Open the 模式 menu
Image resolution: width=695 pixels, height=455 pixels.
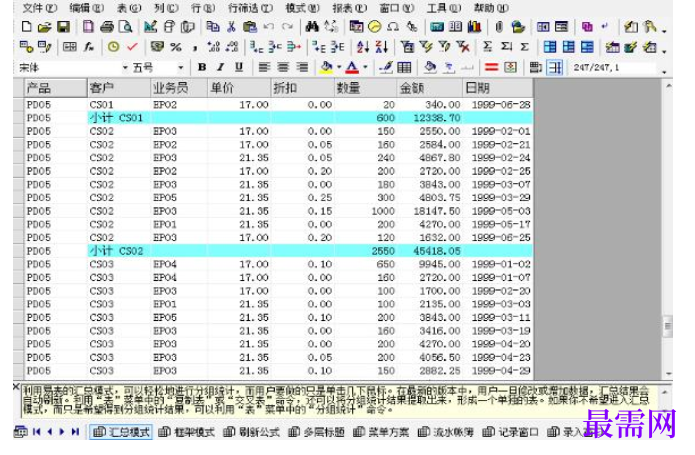point(302,8)
